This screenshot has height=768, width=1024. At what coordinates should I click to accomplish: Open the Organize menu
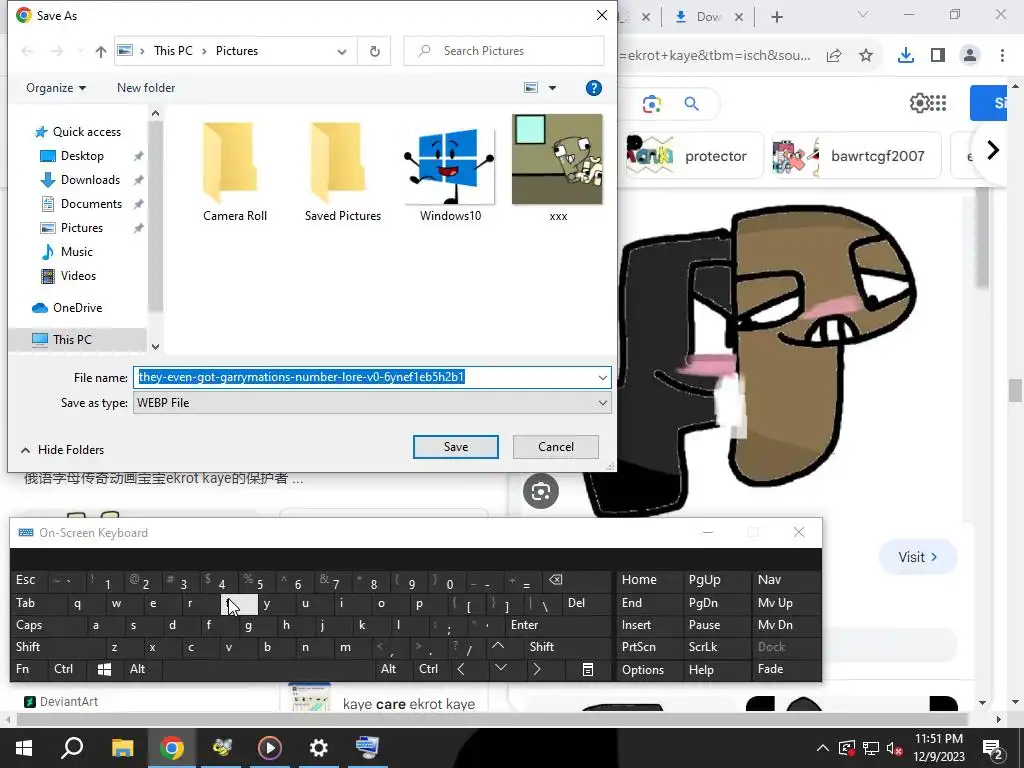pos(56,88)
